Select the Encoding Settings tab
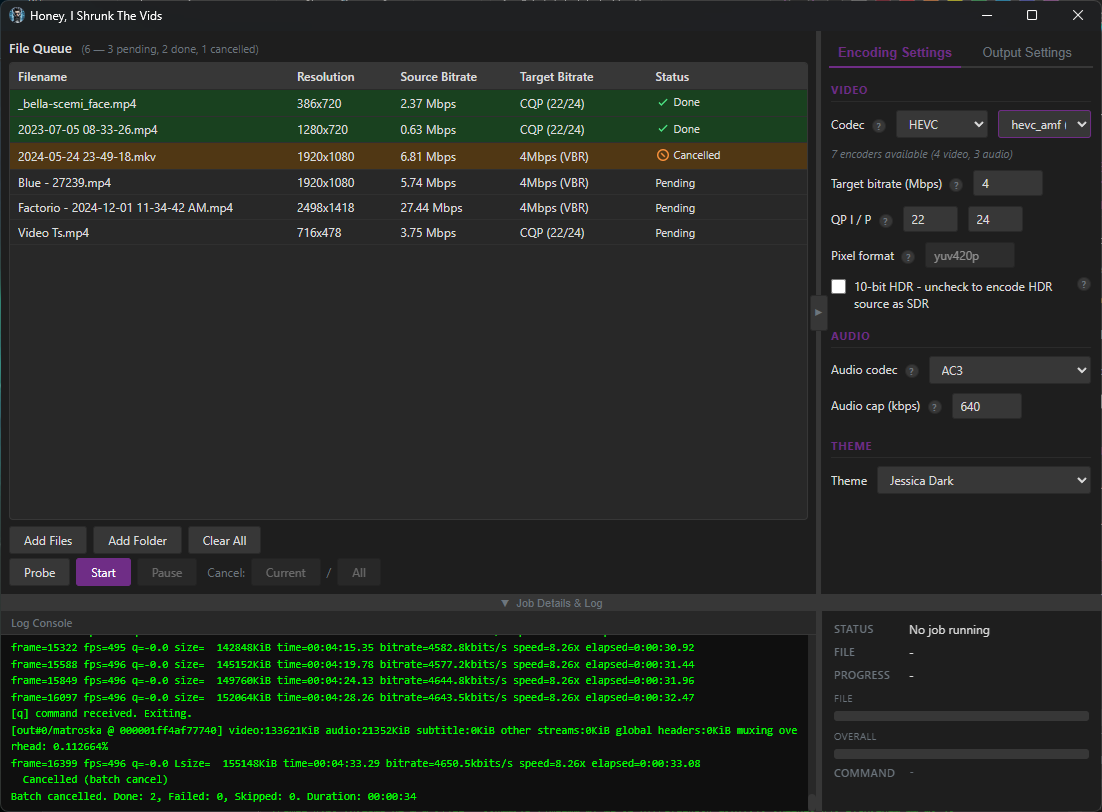 point(894,53)
